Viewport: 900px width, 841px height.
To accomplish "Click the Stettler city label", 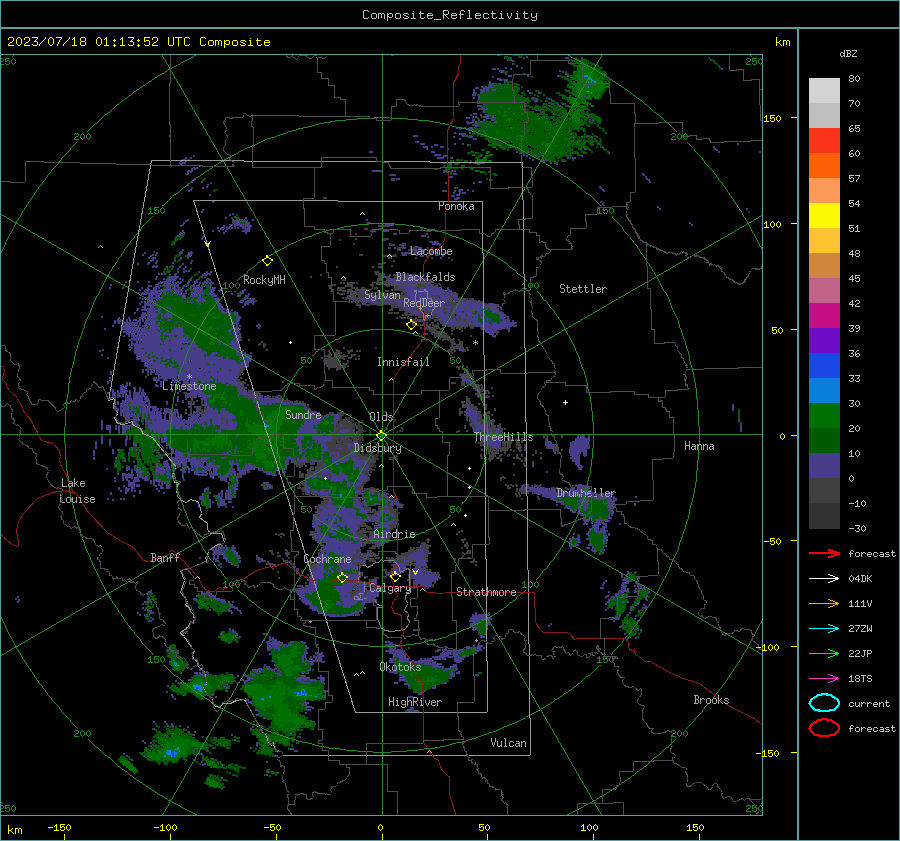I will click(583, 289).
